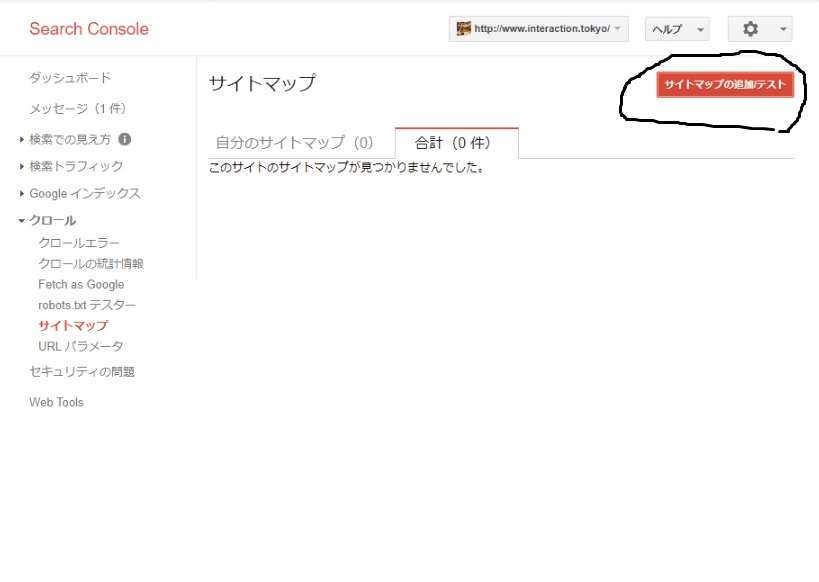
Task: Open ダッシュボード in the sidebar
Action: pyautogui.click(x=70, y=78)
